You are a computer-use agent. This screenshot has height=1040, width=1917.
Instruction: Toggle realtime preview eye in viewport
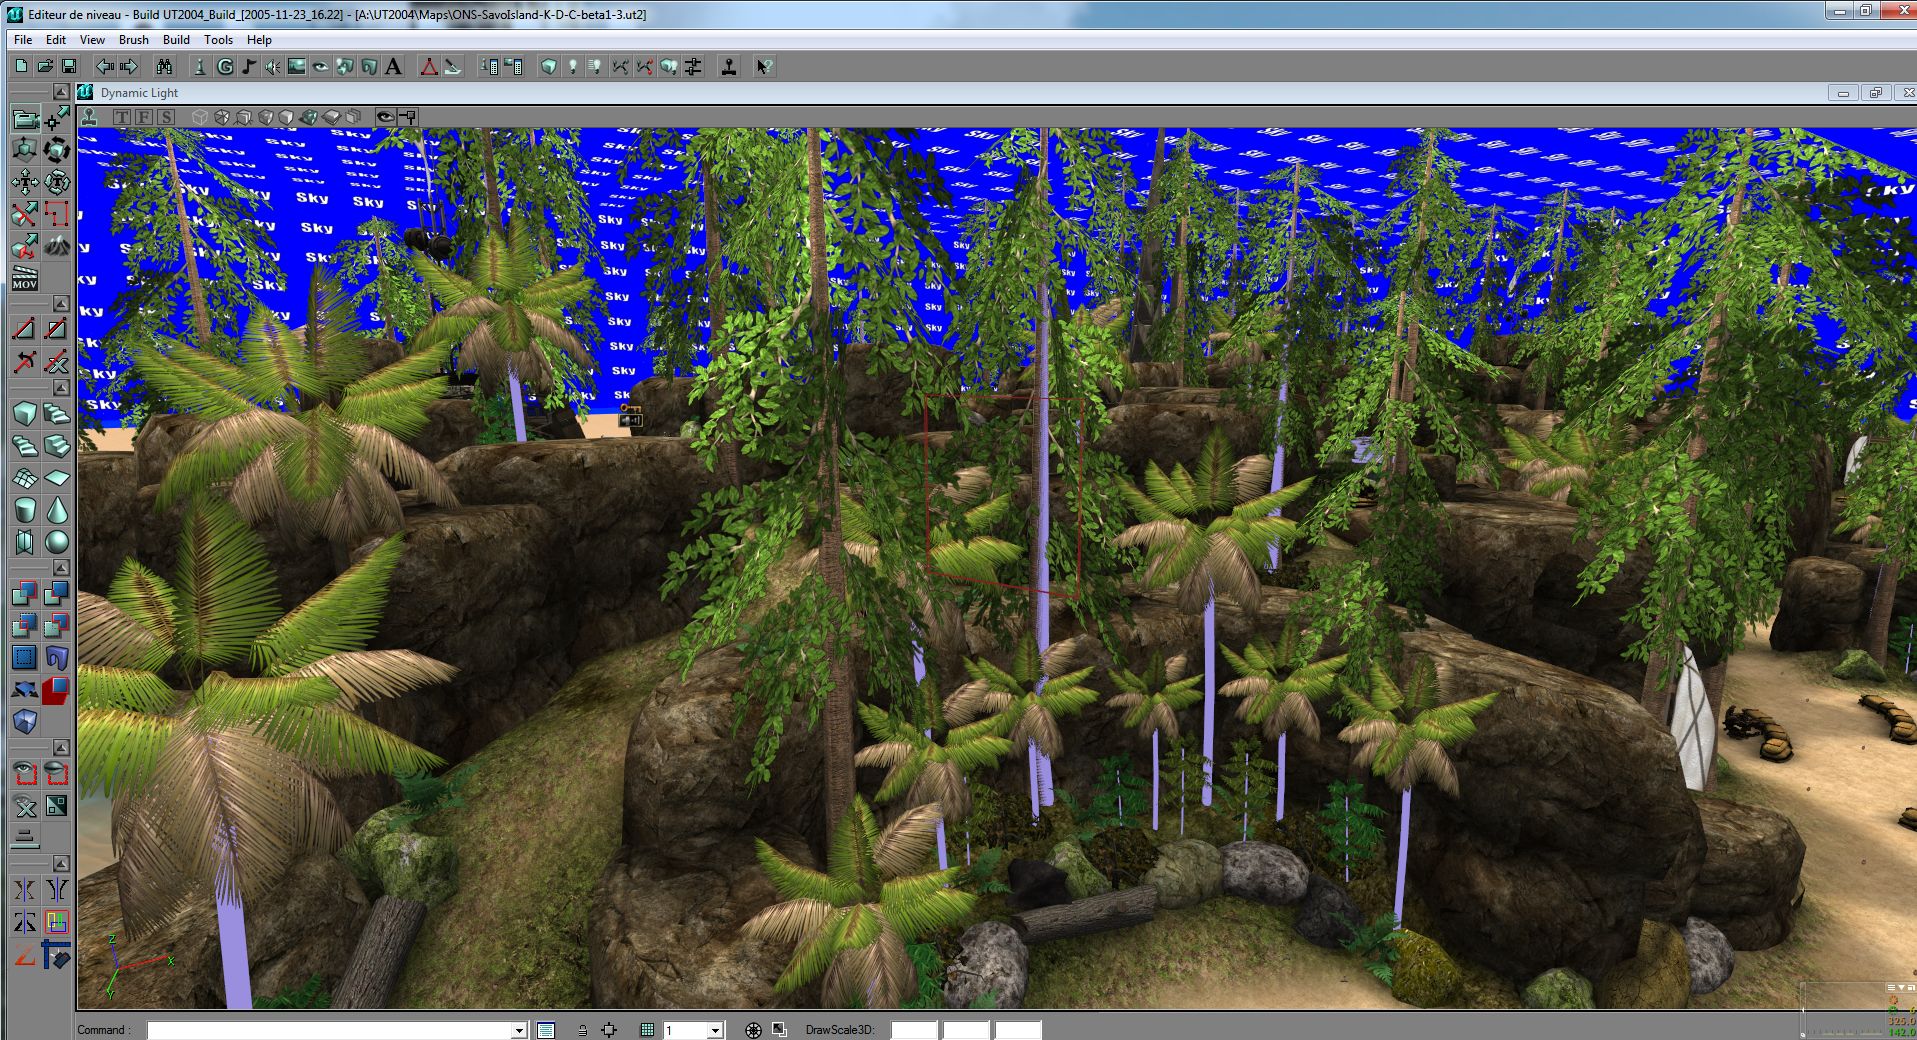(385, 117)
